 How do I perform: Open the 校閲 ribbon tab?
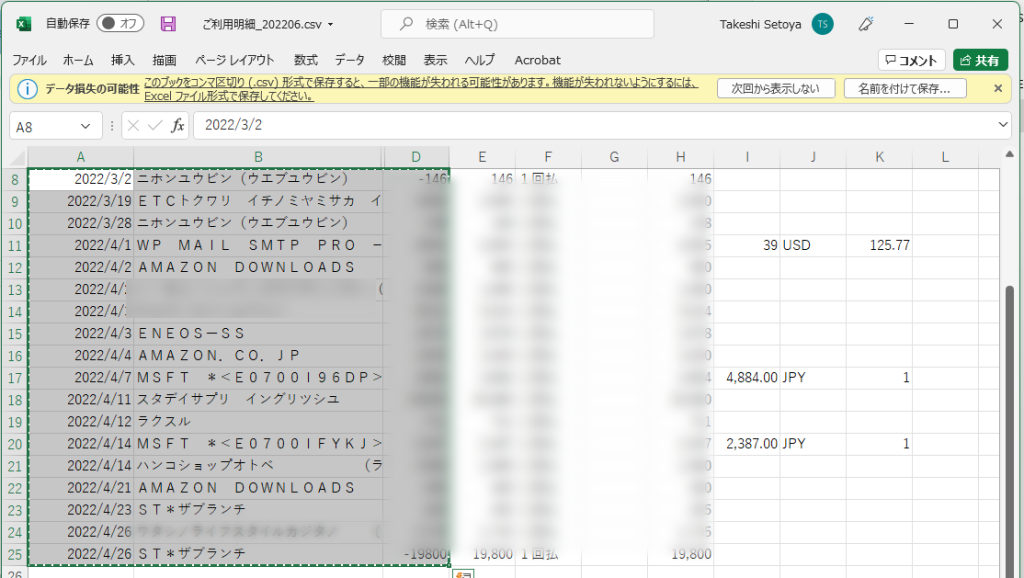coord(394,60)
